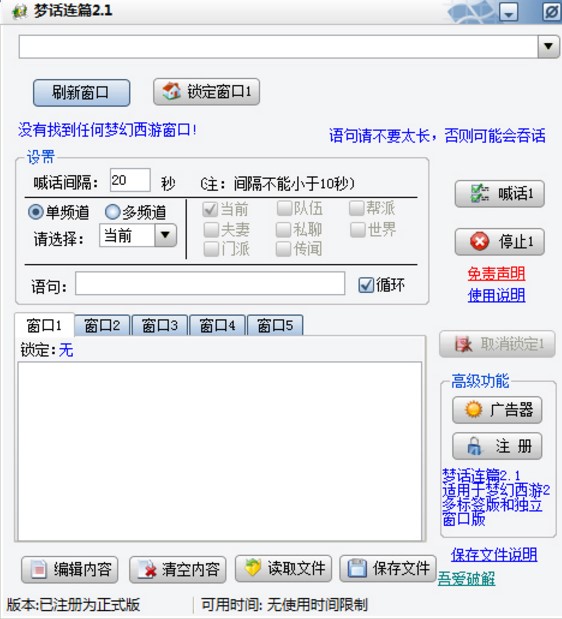Open the 请选择 channel dropdown
This screenshot has width=562, height=619.
[x=138, y=236]
